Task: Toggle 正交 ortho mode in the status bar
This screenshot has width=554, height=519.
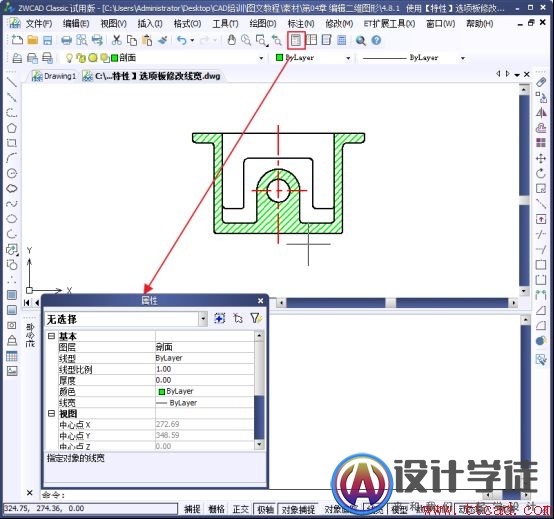Action: [x=241, y=509]
